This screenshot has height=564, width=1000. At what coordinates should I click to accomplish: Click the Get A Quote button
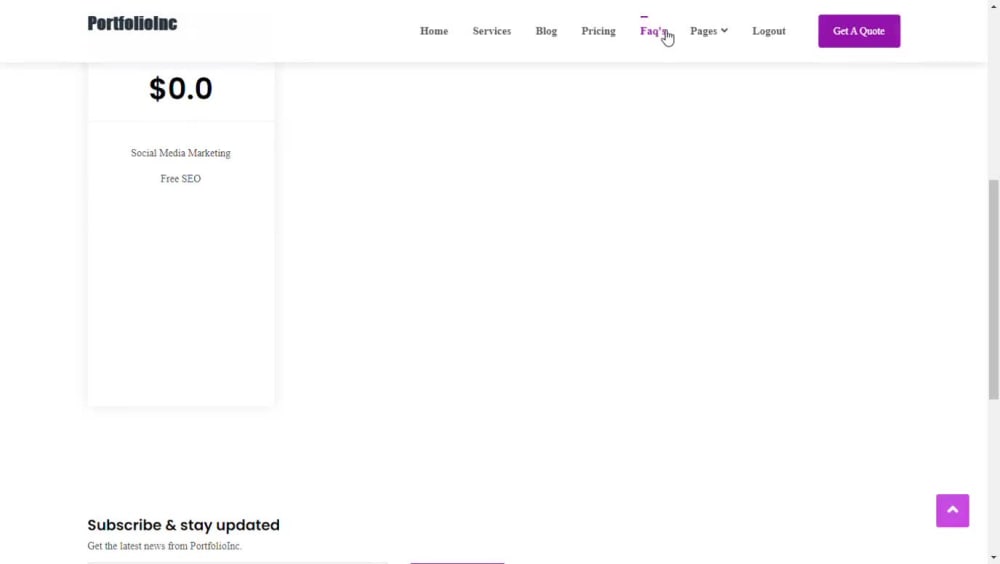click(x=859, y=31)
